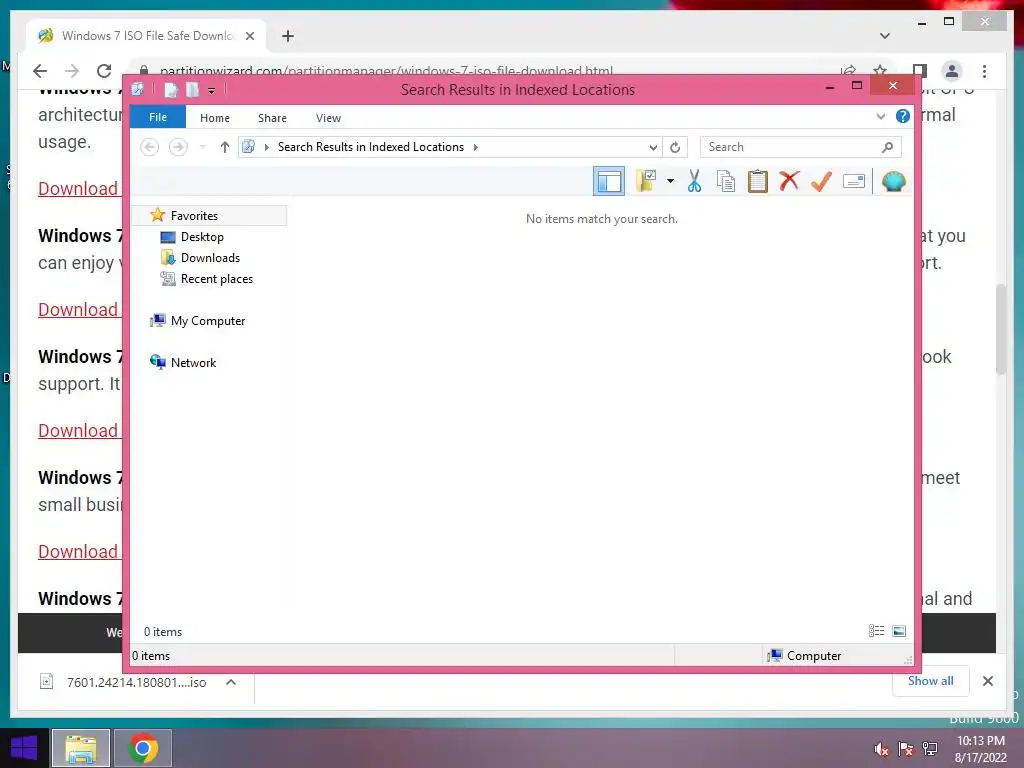Select Network in navigation pane
1024x768 pixels.
(x=193, y=362)
